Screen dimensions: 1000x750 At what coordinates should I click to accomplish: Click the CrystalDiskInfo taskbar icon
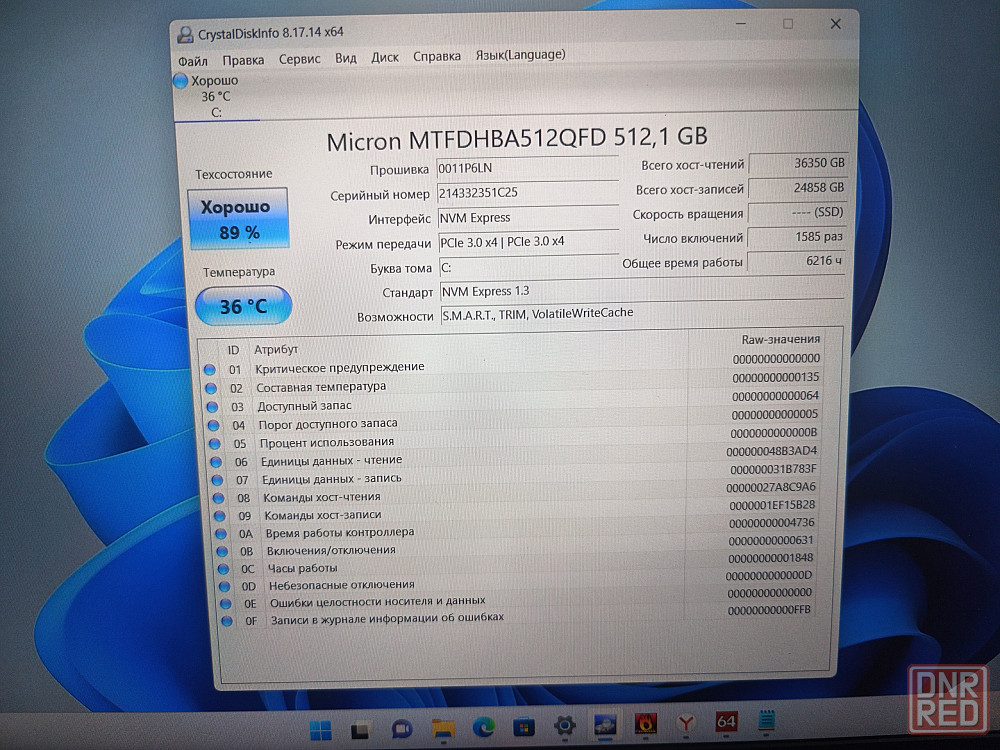(605, 724)
